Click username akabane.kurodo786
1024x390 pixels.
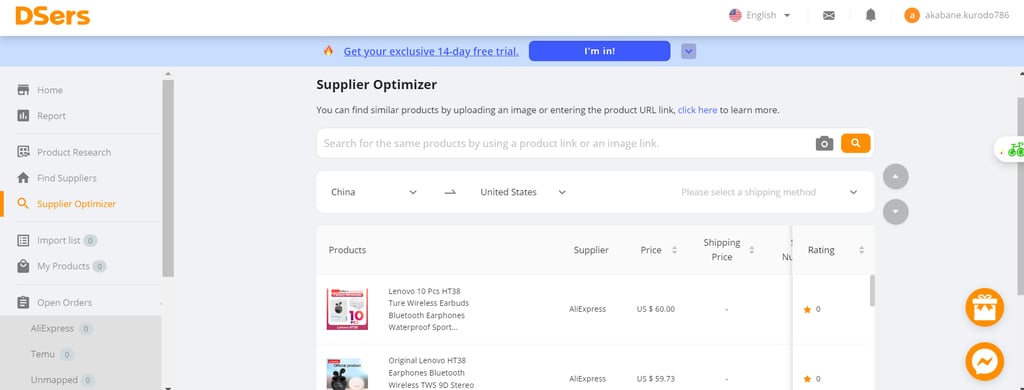coord(967,16)
